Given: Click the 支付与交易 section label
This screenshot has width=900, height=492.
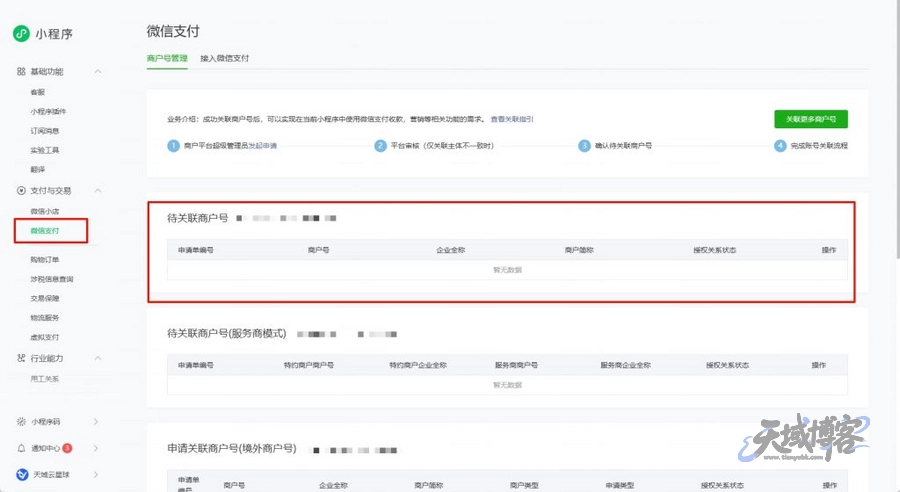Looking at the screenshot, I should point(51,191).
